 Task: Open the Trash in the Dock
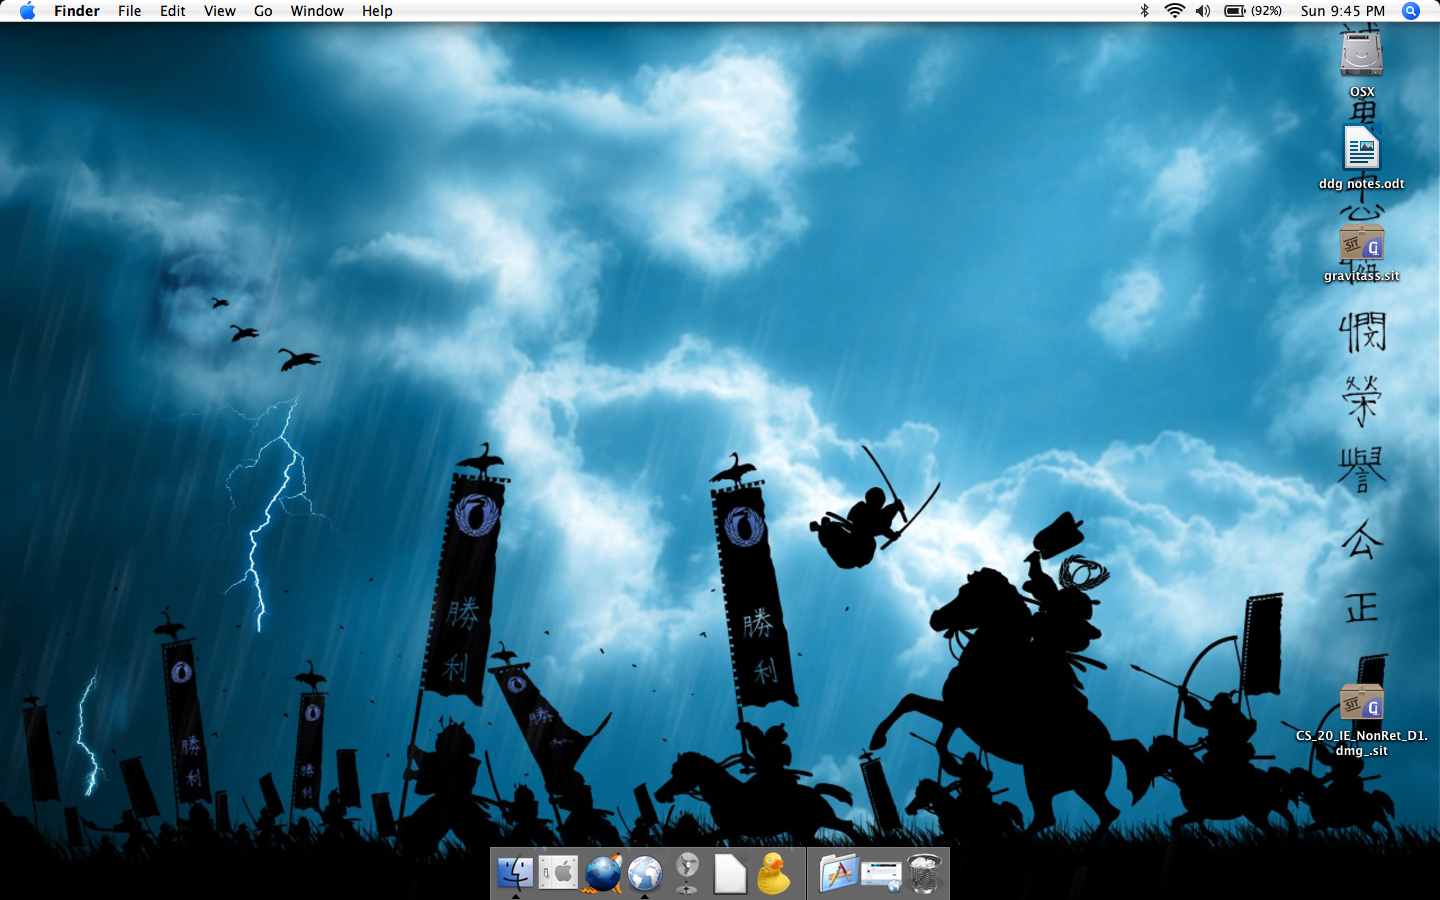click(x=925, y=874)
